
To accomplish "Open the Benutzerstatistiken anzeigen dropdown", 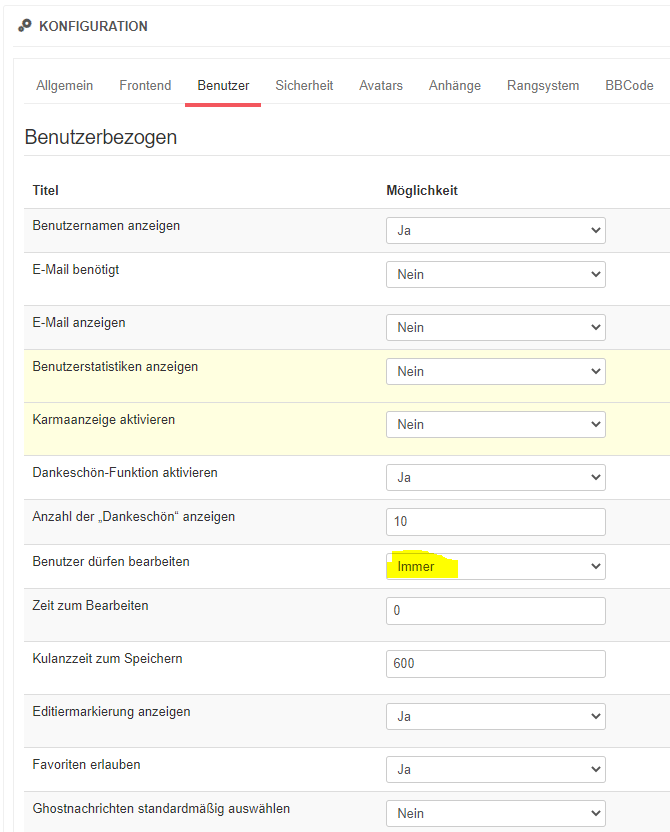I will [495, 372].
